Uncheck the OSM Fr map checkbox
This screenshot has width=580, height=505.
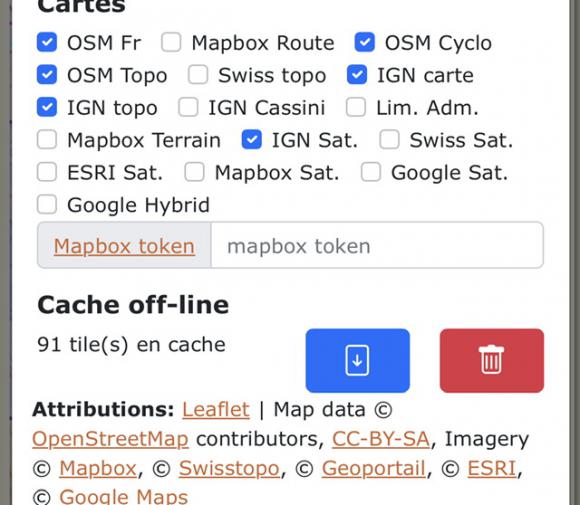[x=47, y=42]
